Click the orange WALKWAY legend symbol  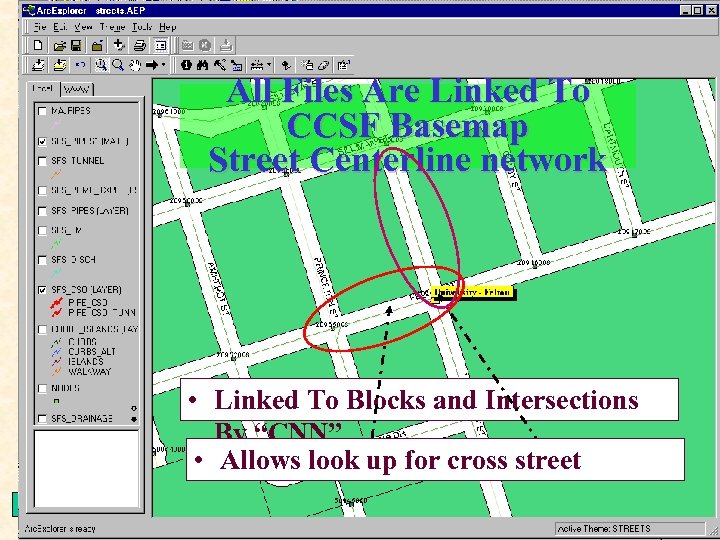pyautogui.click(x=56, y=371)
